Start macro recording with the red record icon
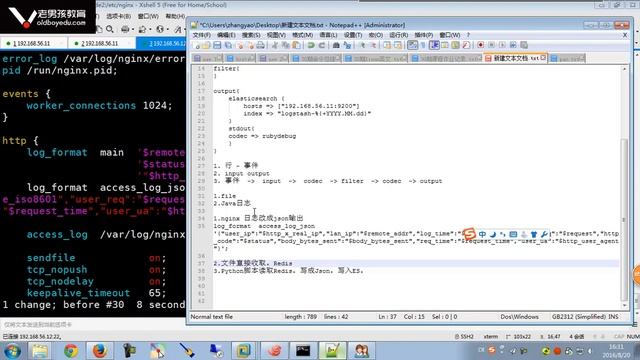The height and width of the screenshot is (360, 640). click(480, 45)
